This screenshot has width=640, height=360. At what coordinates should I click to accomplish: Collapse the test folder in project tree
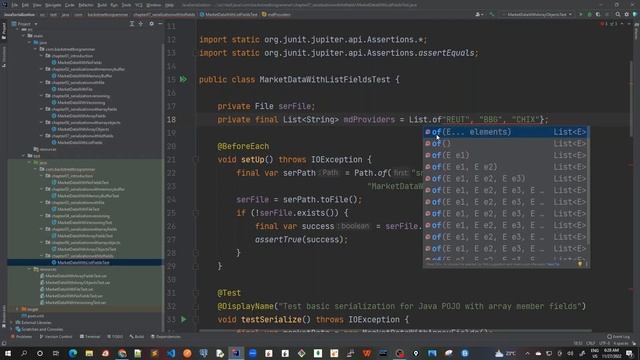pyautogui.click(x=24, y=156)
